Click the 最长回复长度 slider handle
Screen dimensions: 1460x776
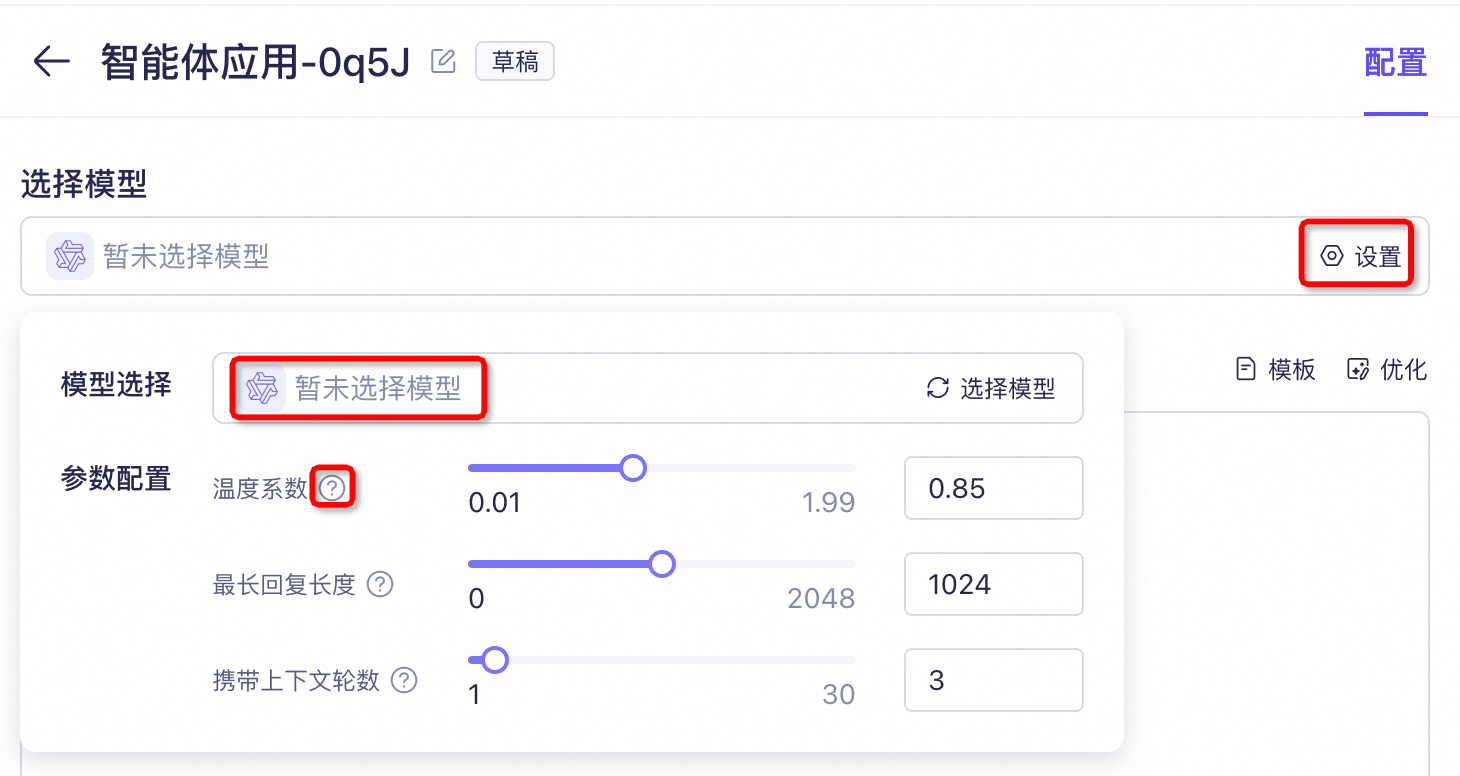[661, 564]
